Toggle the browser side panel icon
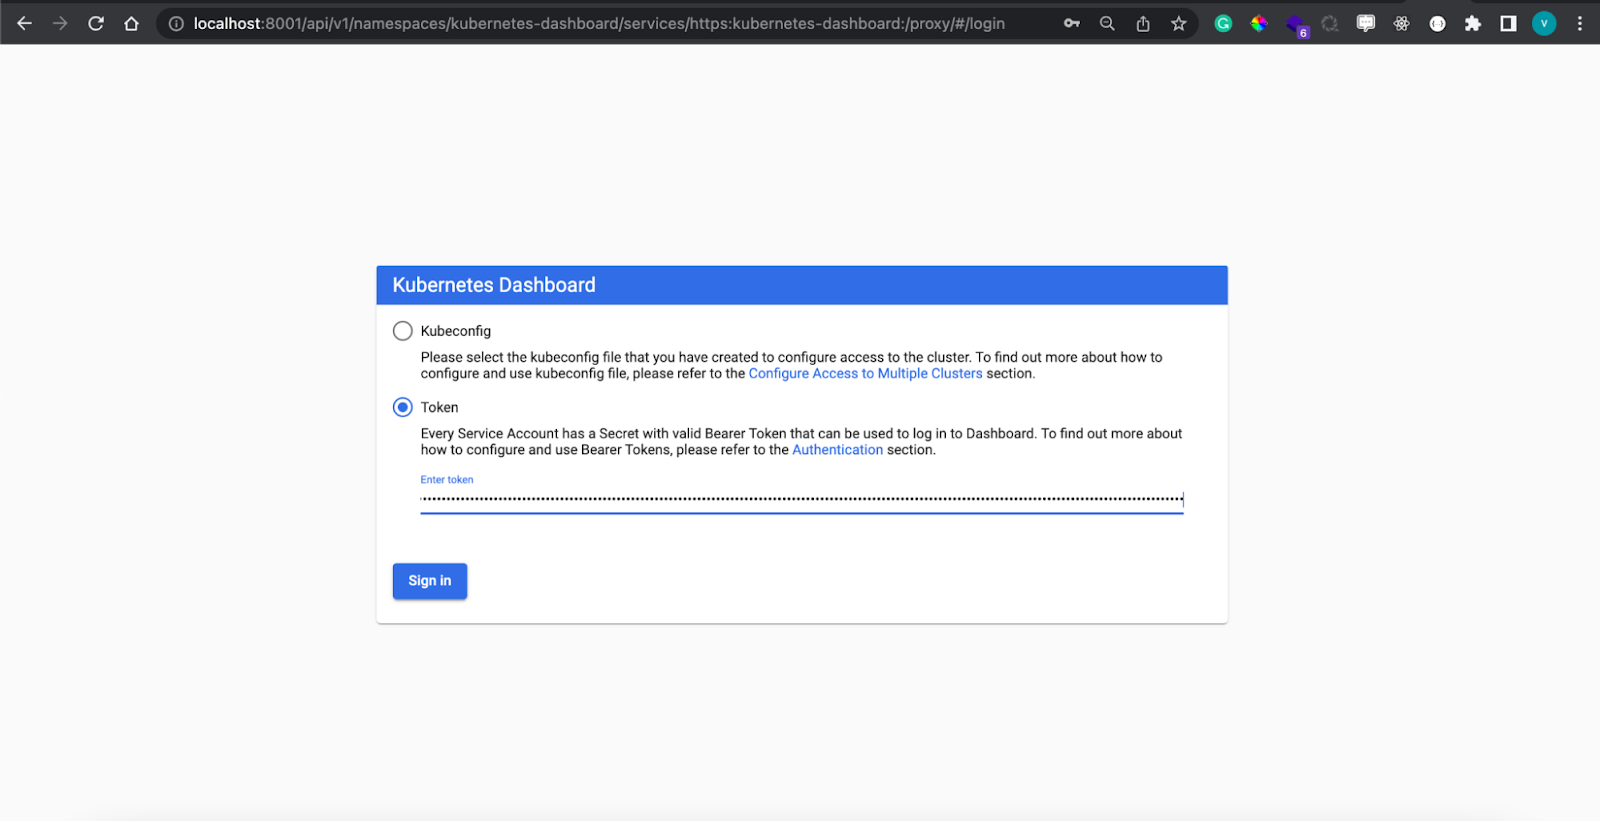The image size is (1600, 821). [x=1508, y=23]
